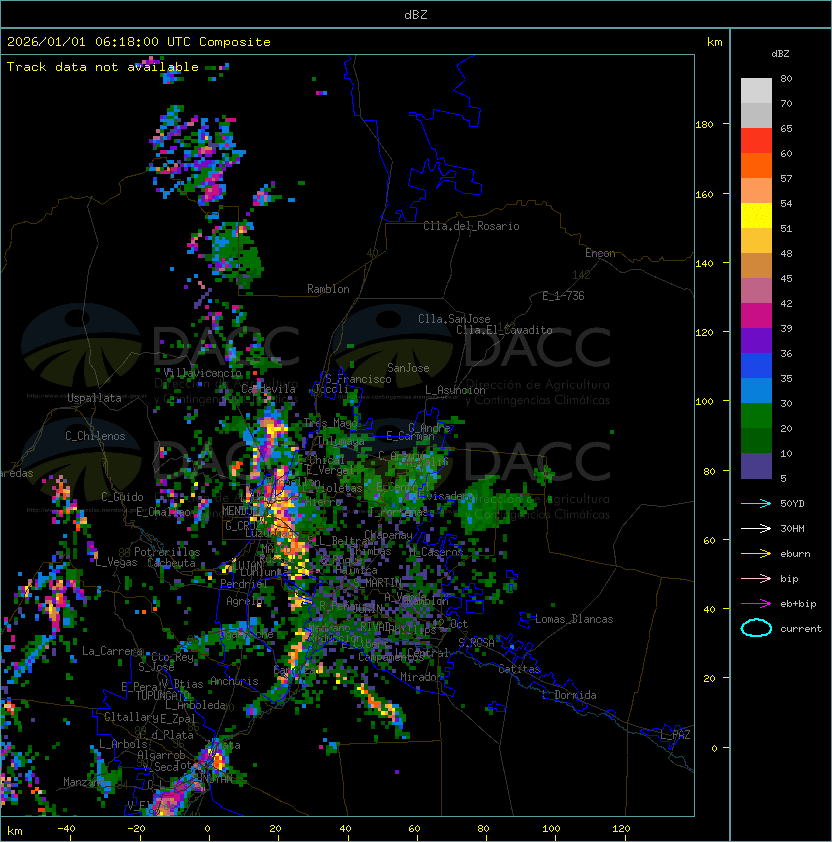832x842 pixels.
Task: Click the Lomas_Blancas map label
Action: [574, 619]
